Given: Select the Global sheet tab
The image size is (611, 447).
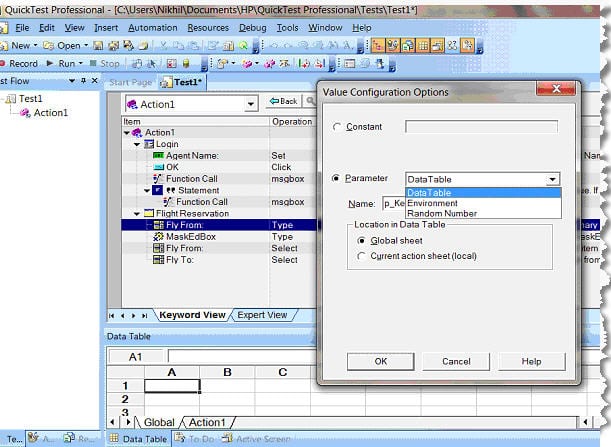Looking at the screenshot, I should pos(159,422).
